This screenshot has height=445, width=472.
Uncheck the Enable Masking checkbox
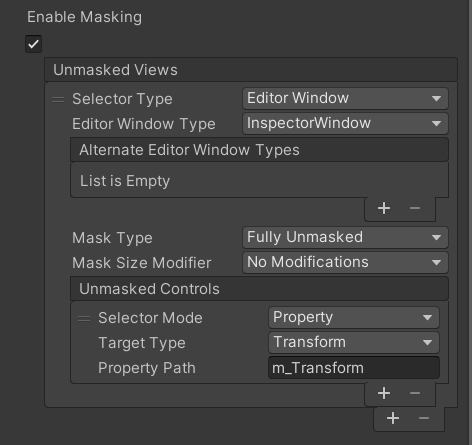[33, 44]
